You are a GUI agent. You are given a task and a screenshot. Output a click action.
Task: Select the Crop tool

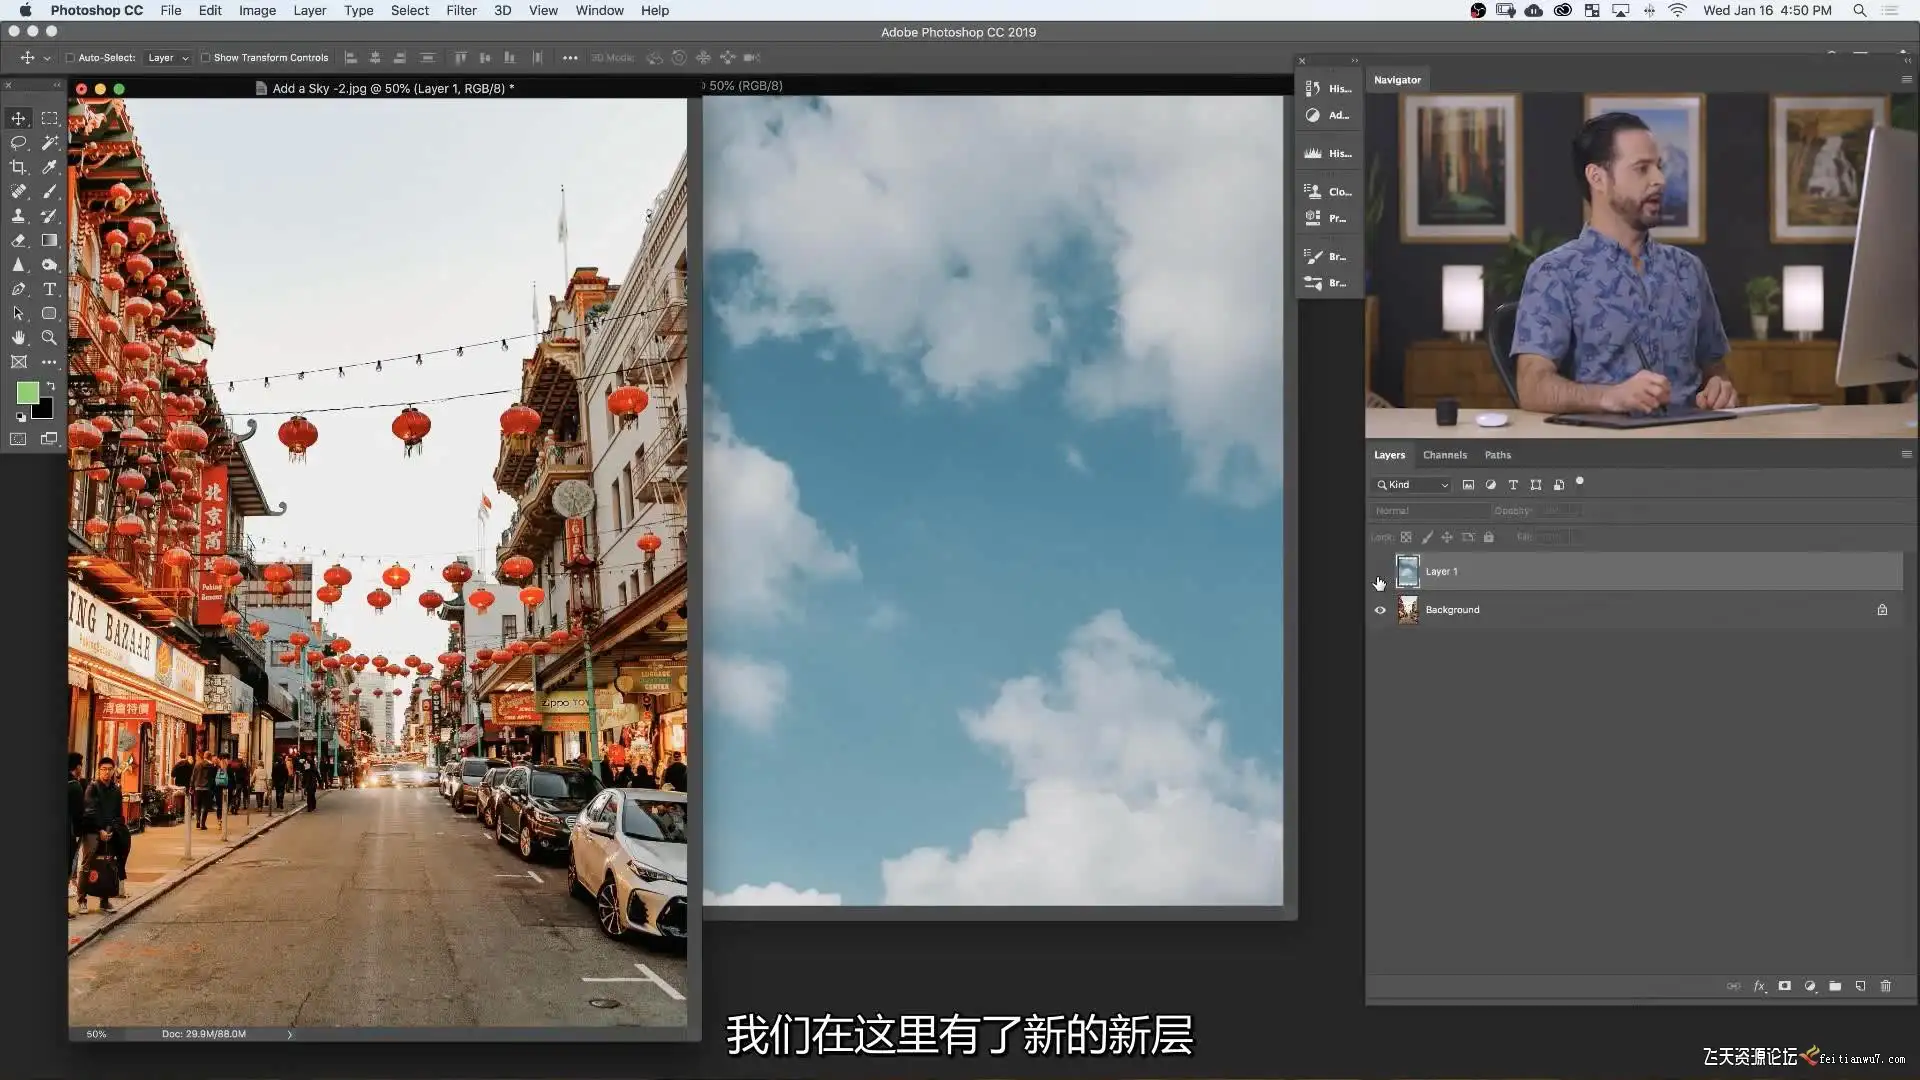pos(18,167)
